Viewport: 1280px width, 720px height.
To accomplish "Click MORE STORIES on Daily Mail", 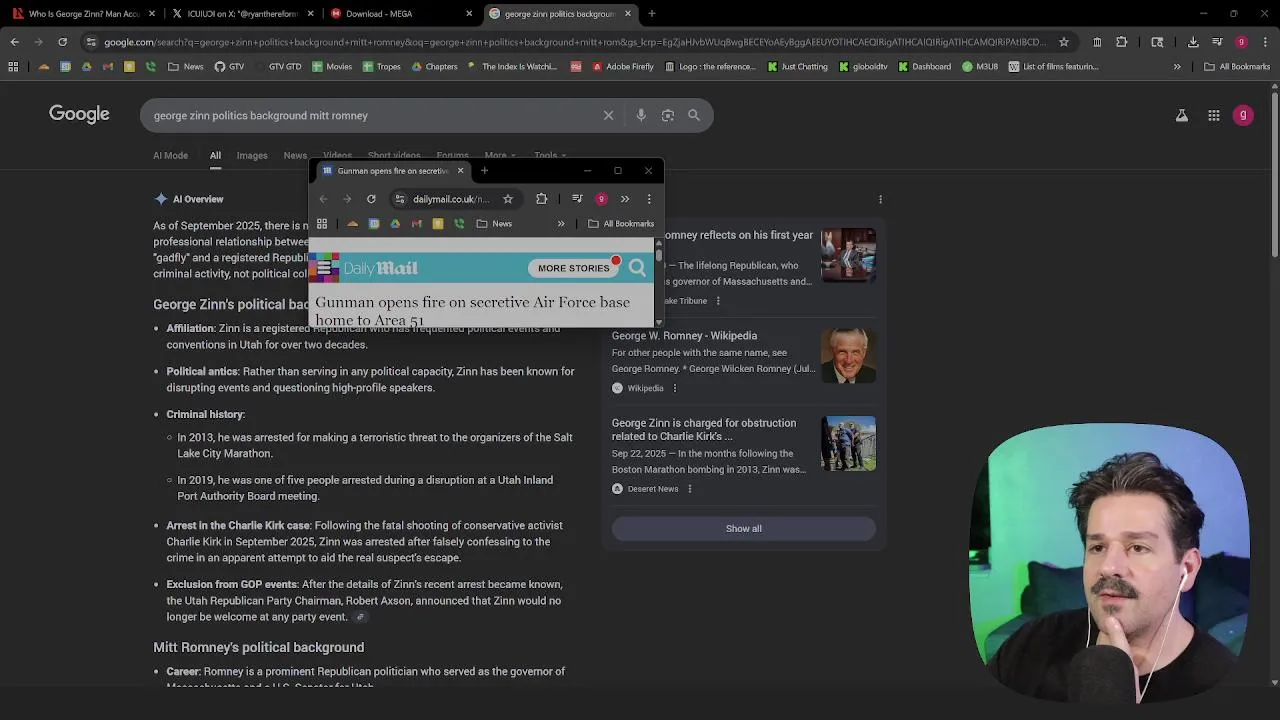I will coord(574,268).
